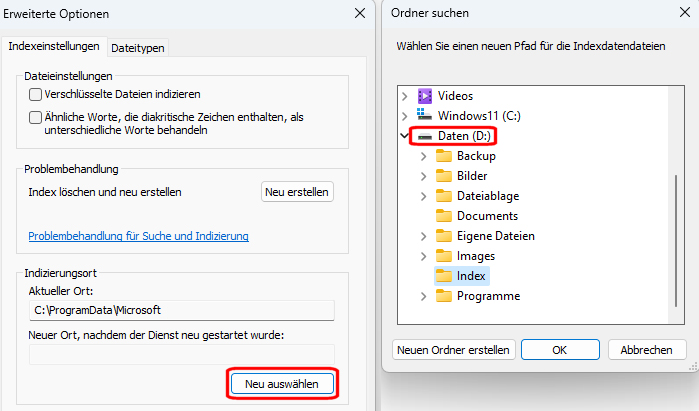Expand the Programme folder chevron

point(424,296)
